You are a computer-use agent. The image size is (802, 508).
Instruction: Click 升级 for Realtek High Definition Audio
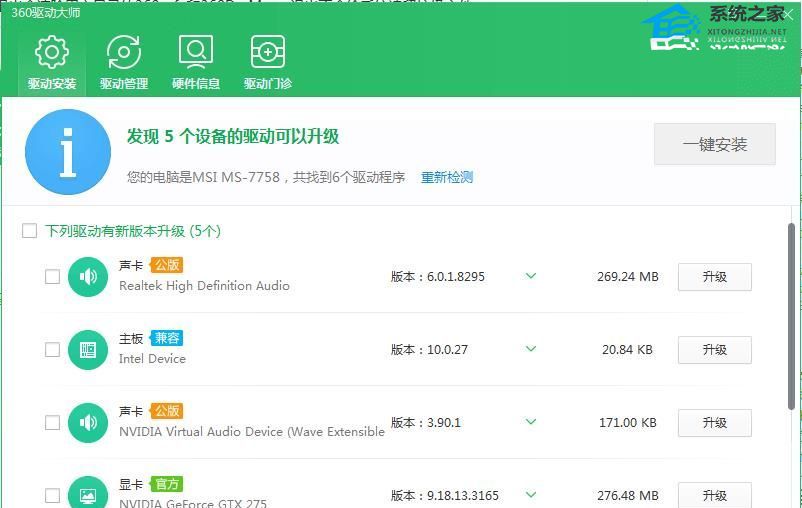[x=714, y=277]
